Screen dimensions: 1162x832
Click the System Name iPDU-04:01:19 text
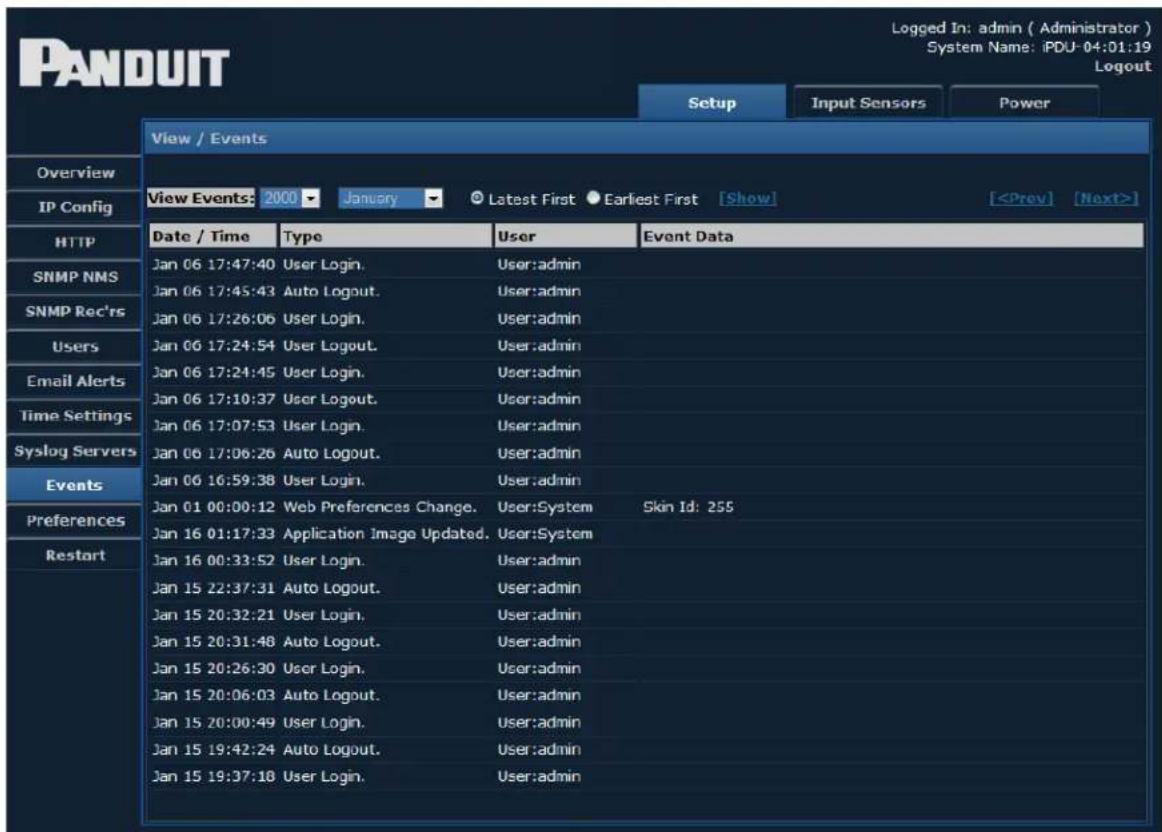coord(1039,47)
